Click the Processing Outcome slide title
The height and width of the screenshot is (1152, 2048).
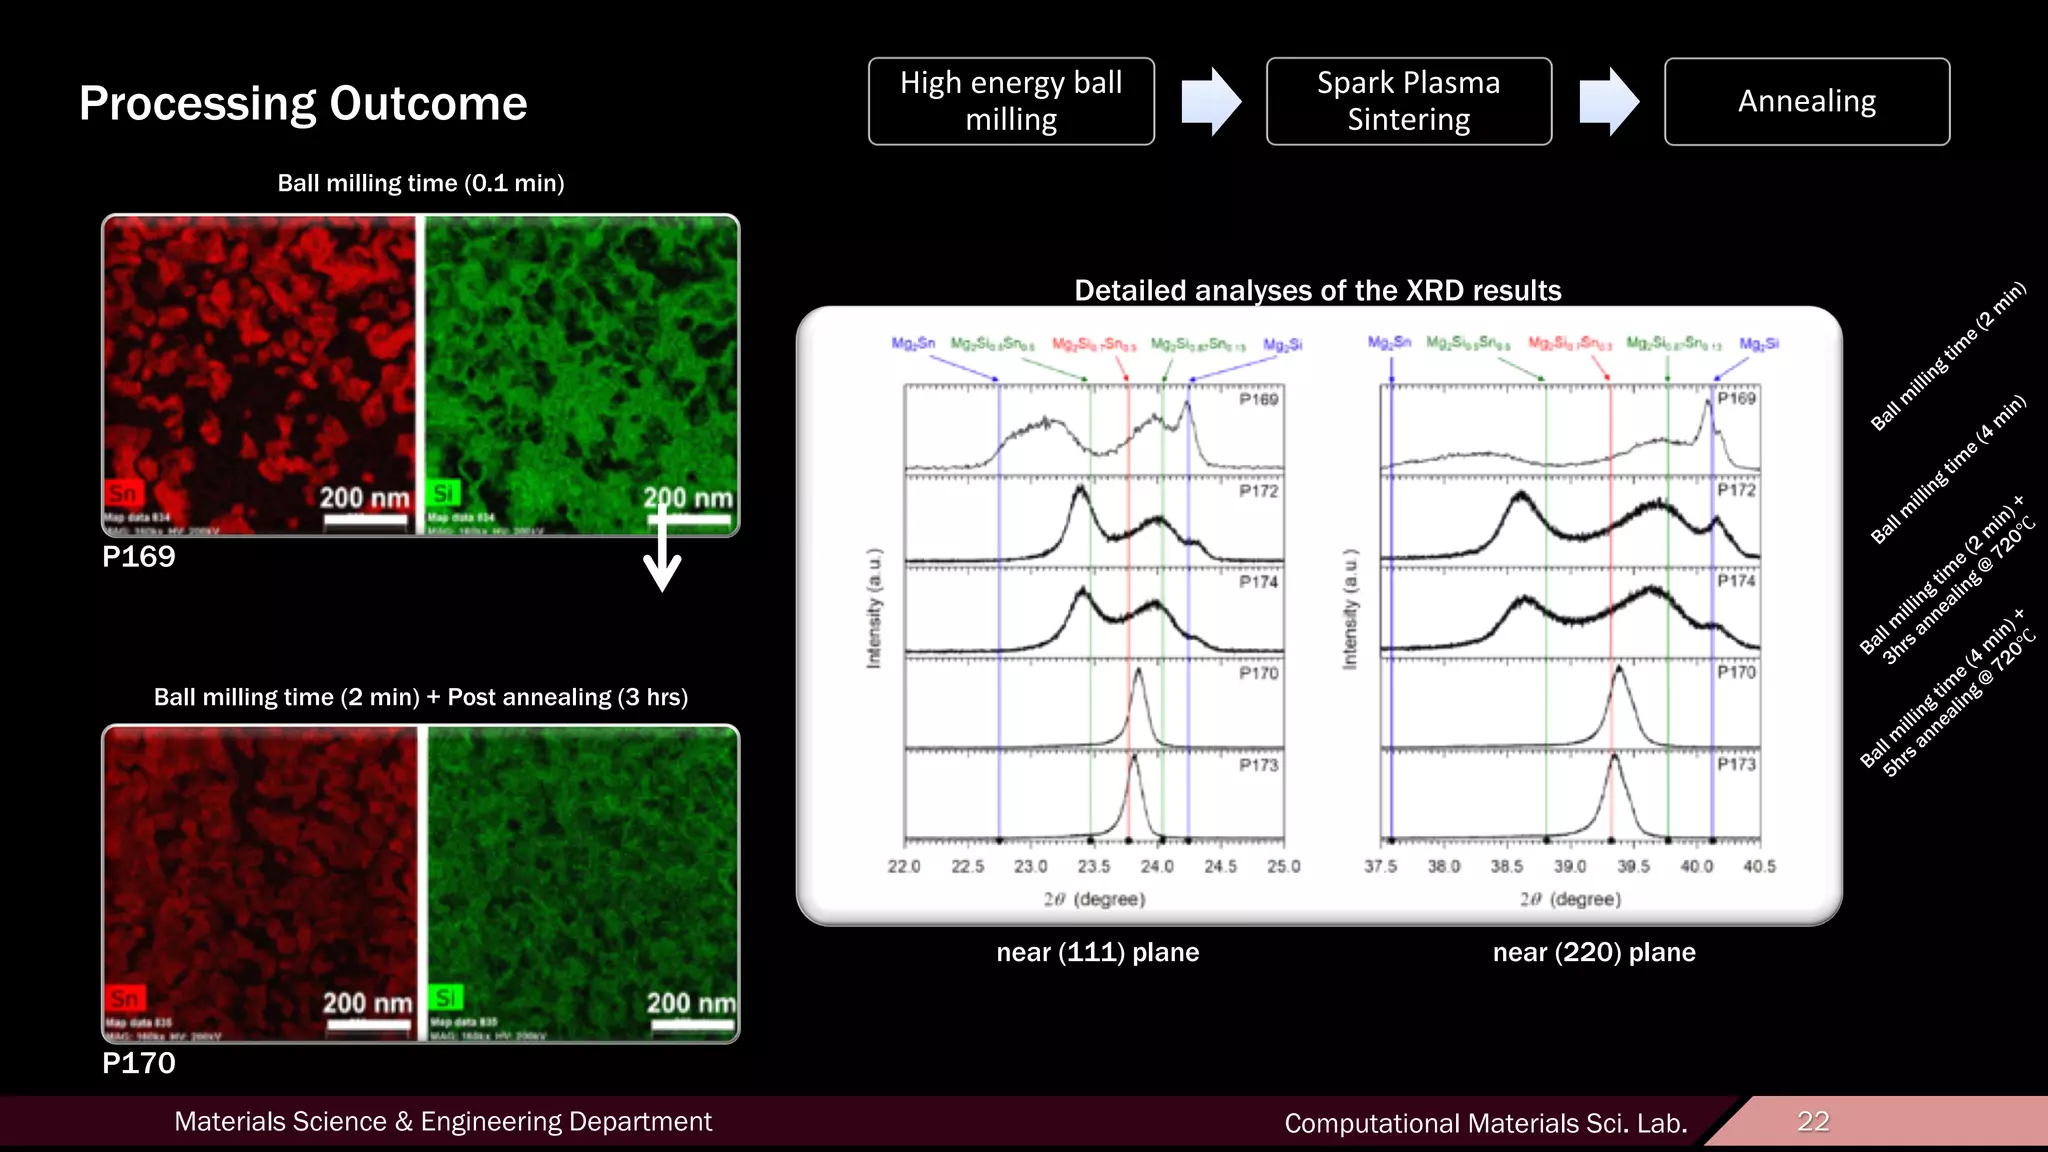point(303,104)
